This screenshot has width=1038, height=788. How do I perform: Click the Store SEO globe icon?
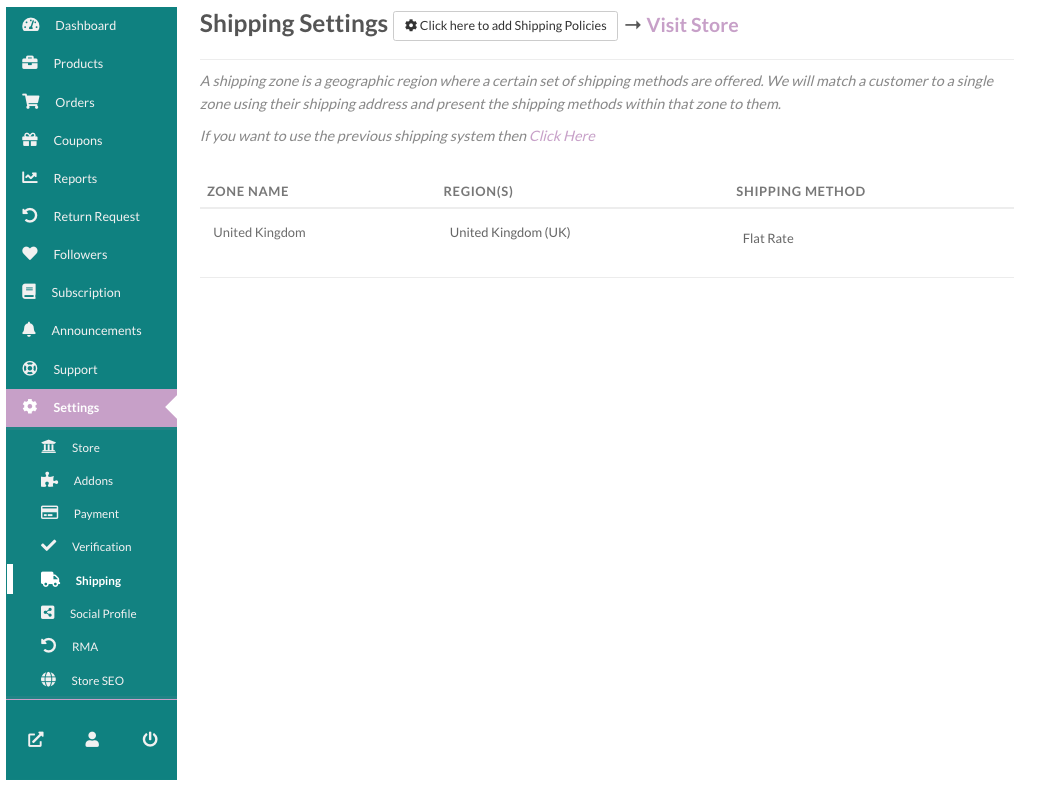(x=48, y=679)
